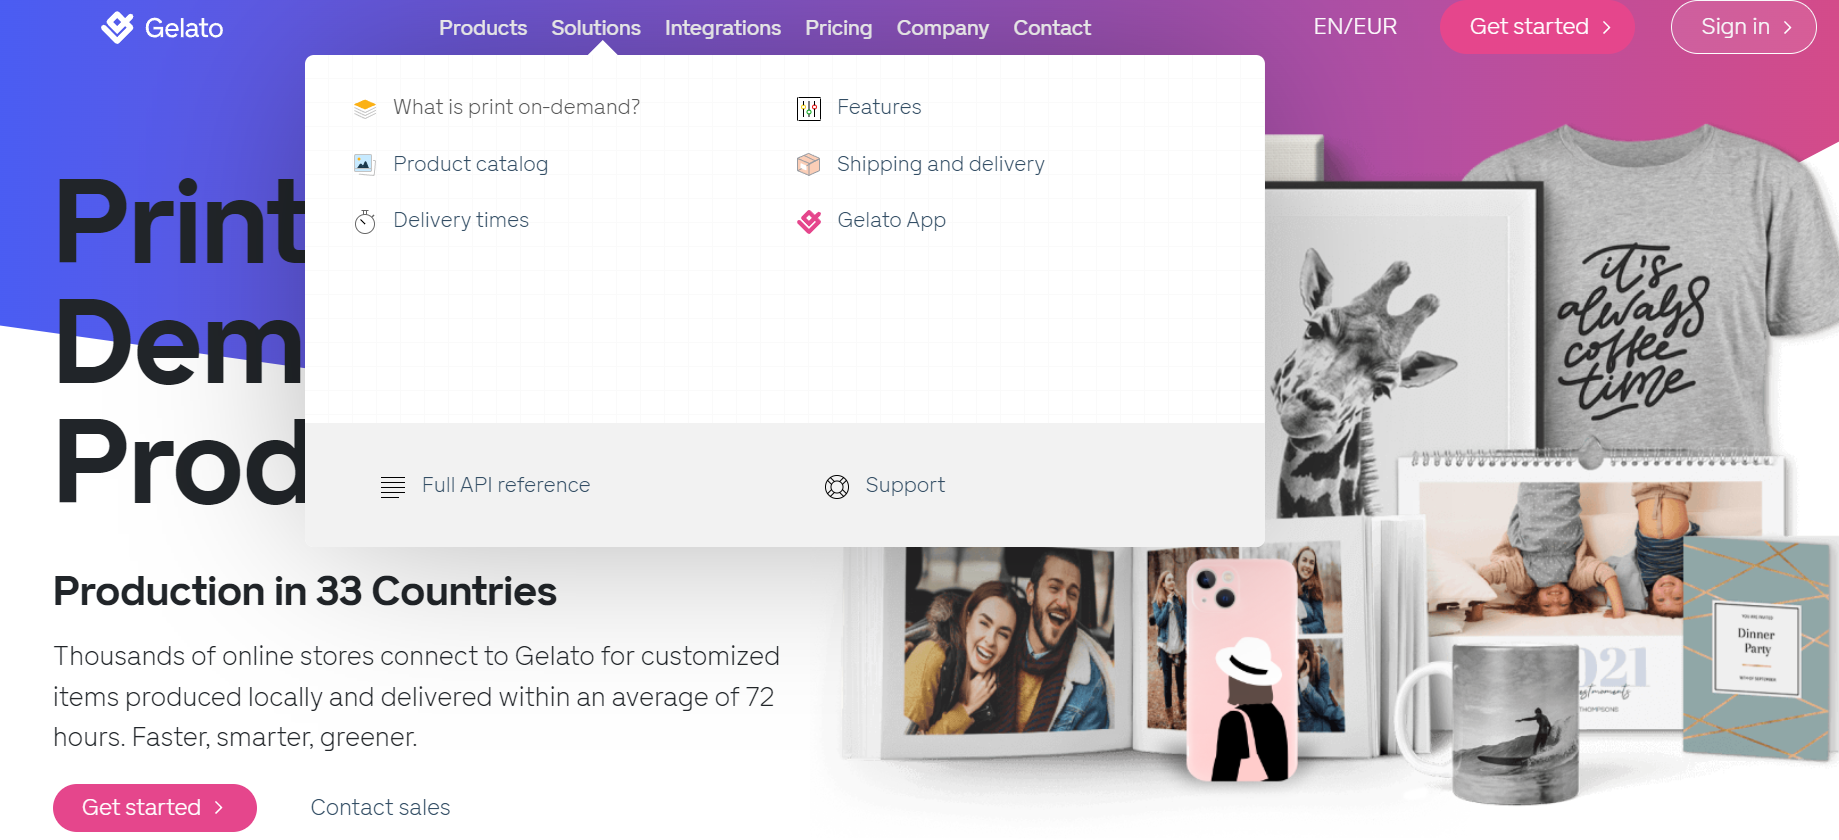Image resolution: width=1839 pixels, height=840 pixels.
Task: Click the Features sliders icon
Action: tap(809, 108)
